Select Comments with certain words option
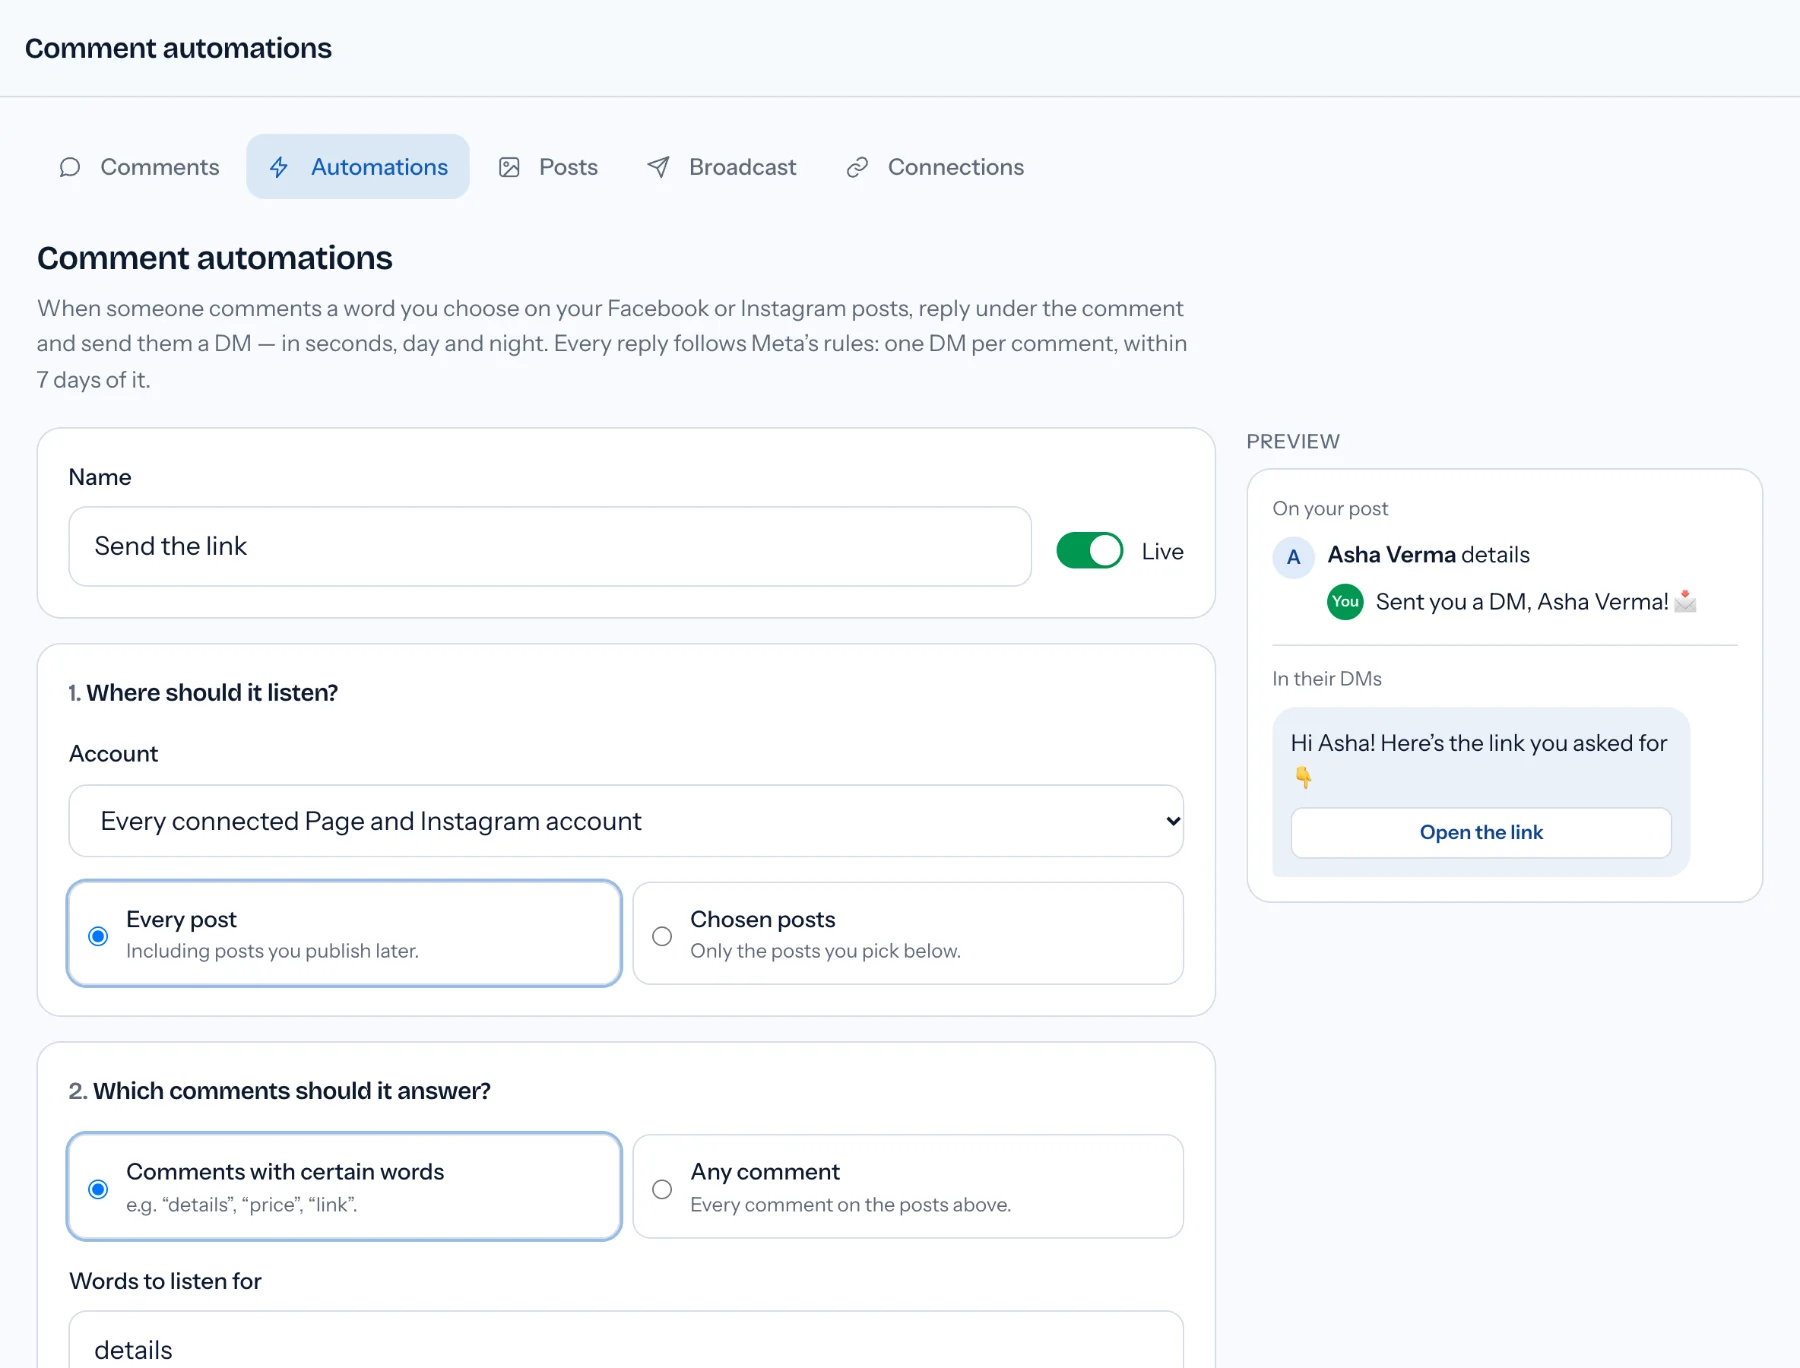 pos(345,1187)
